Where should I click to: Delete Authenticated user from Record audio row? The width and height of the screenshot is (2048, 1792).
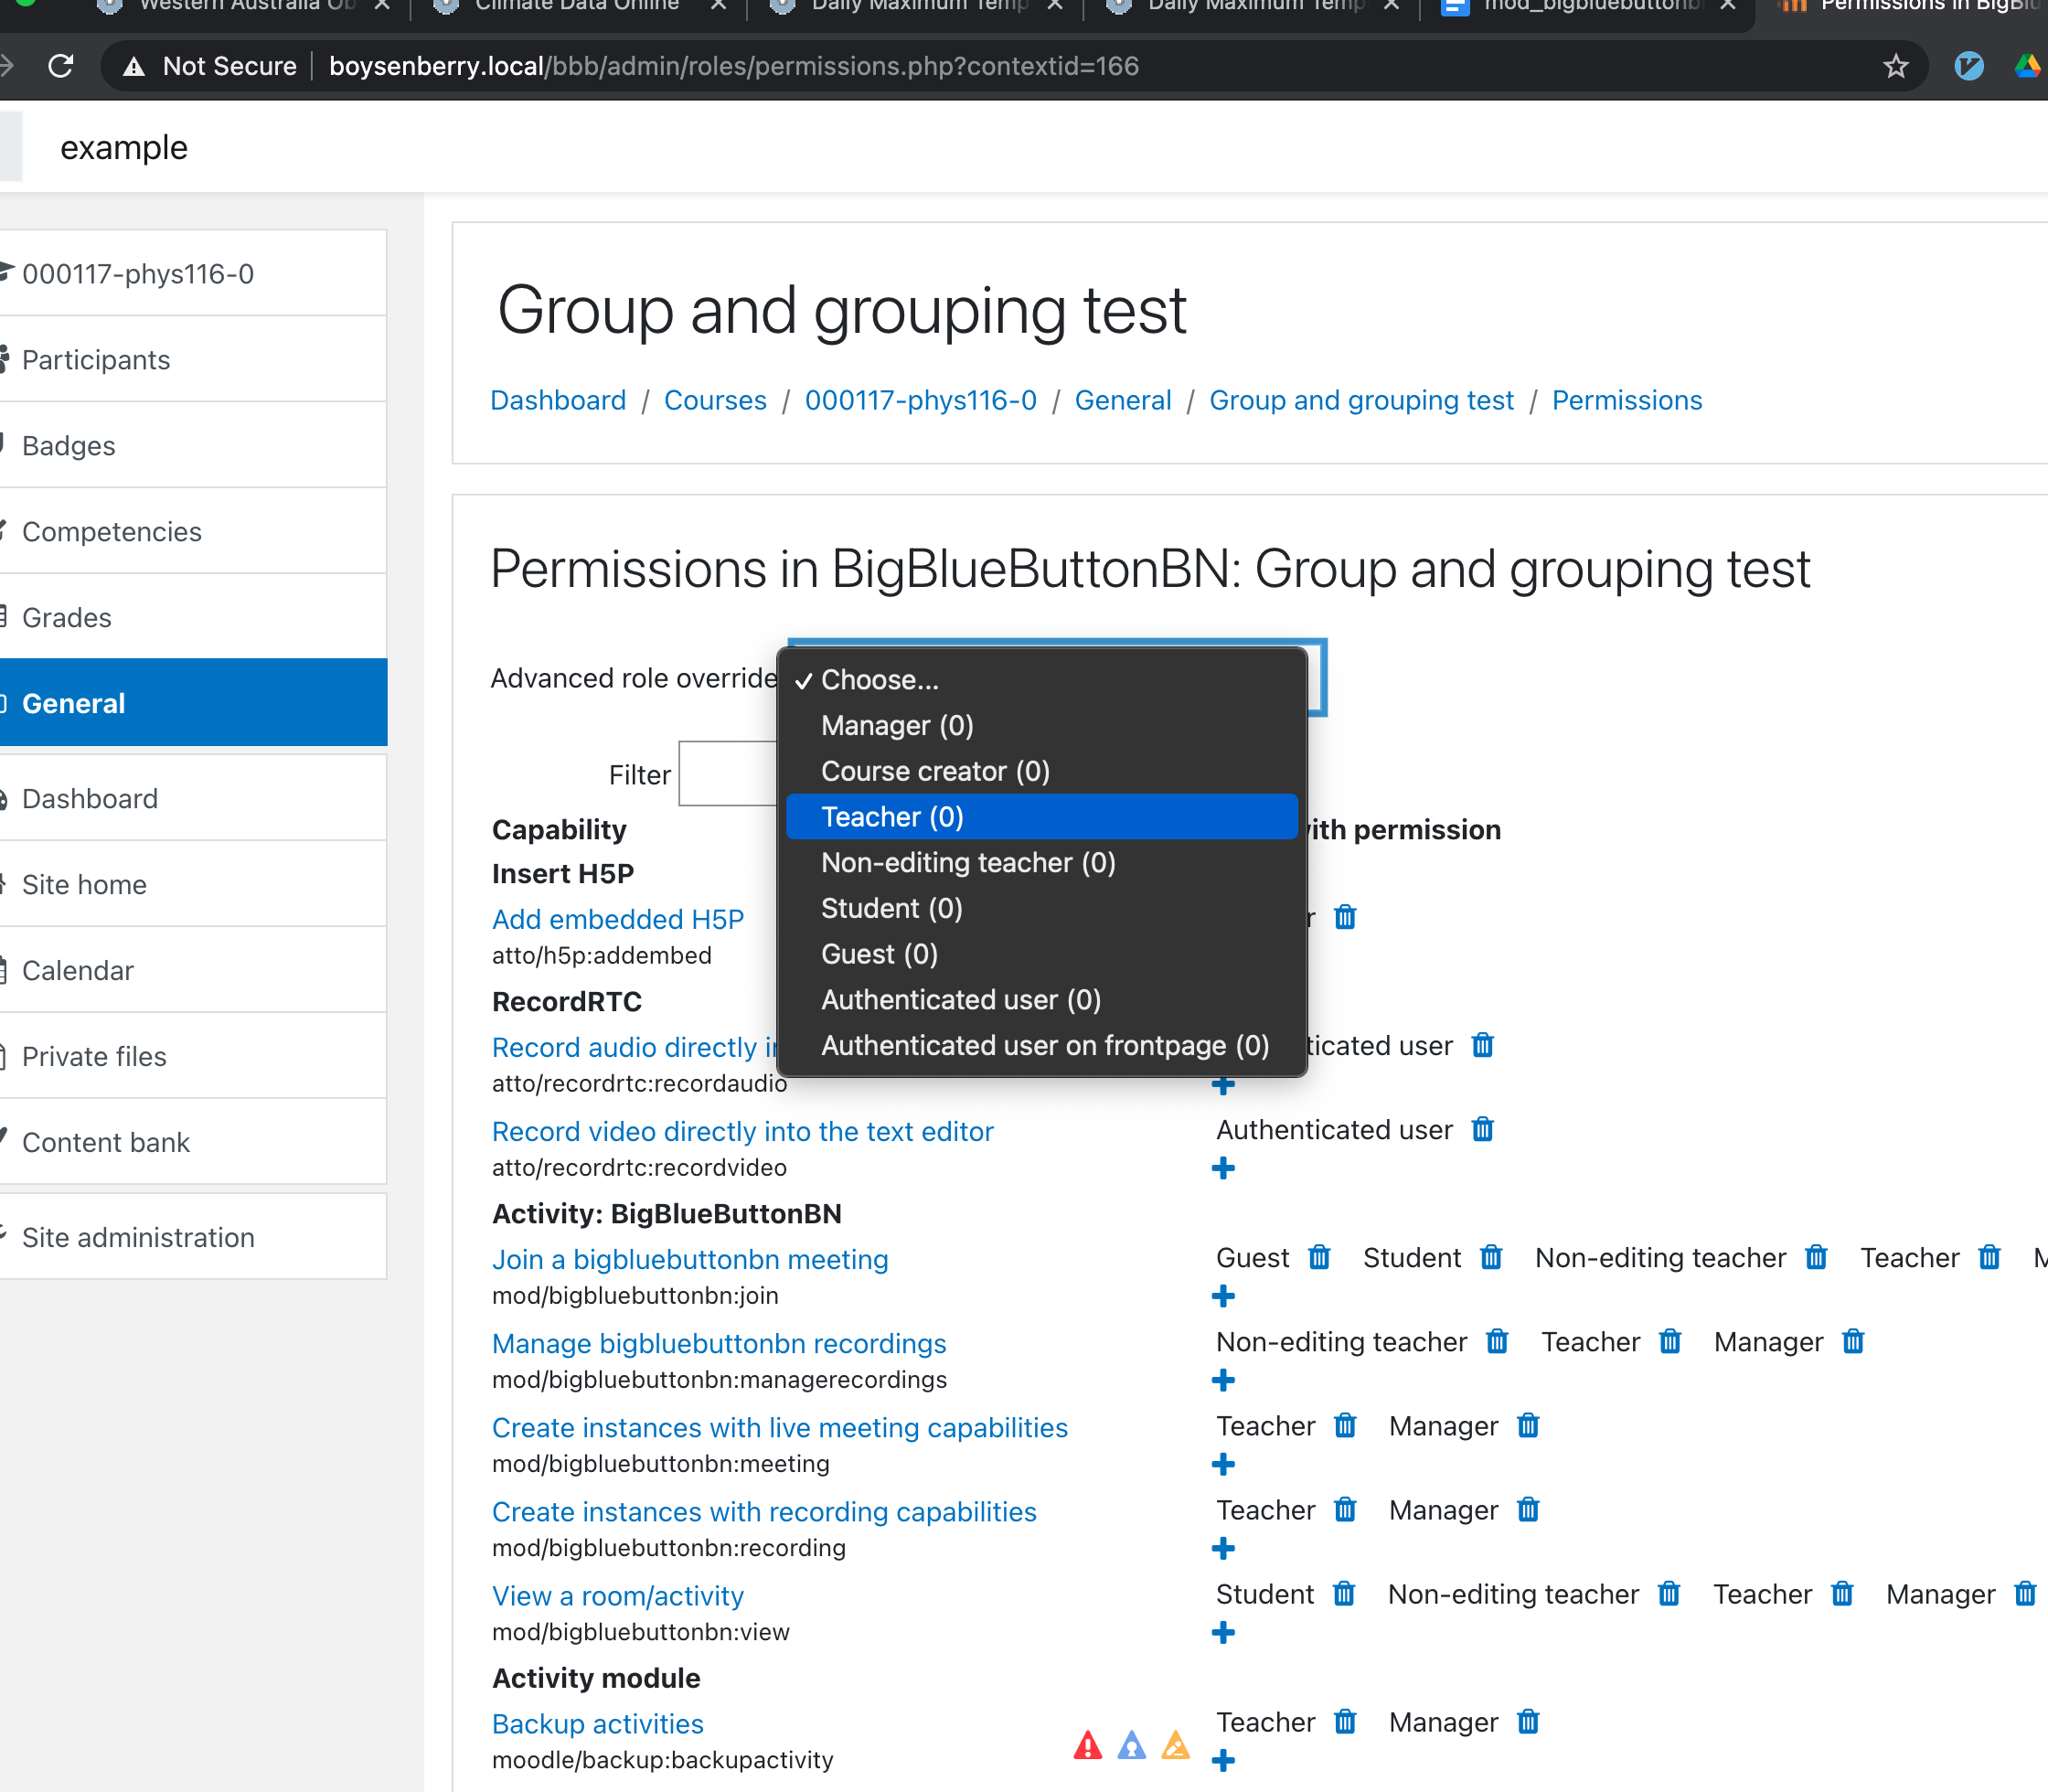click(1482, 1045)
